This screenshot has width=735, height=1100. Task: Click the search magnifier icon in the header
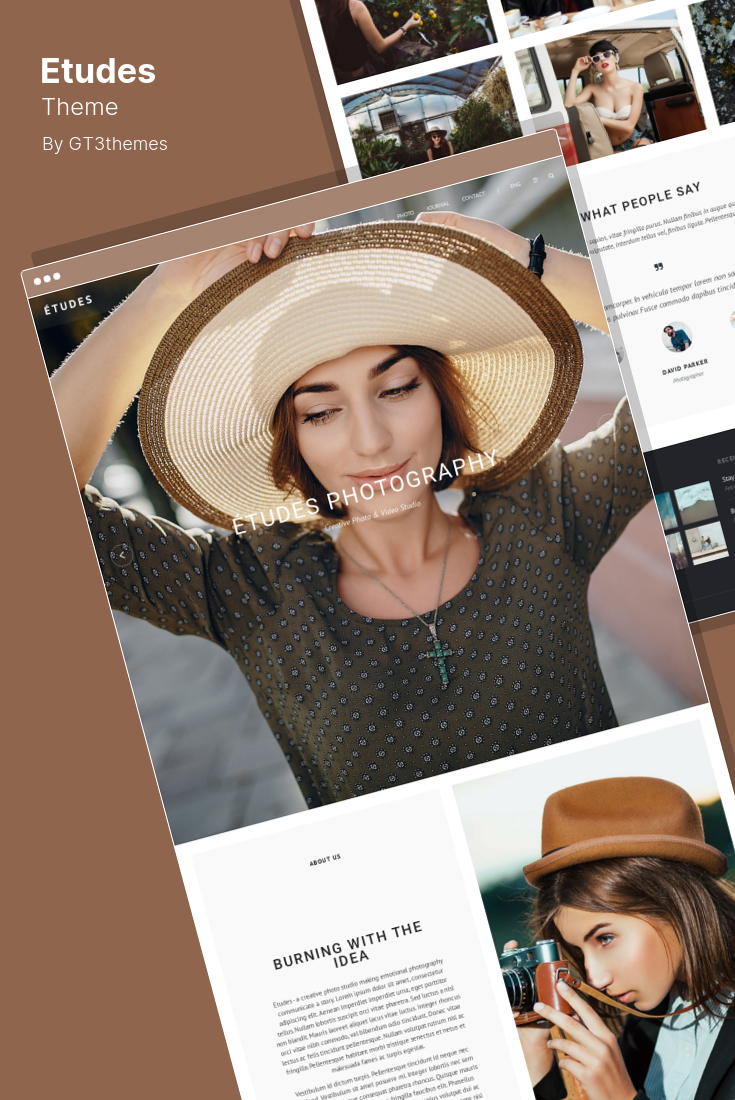551,175
